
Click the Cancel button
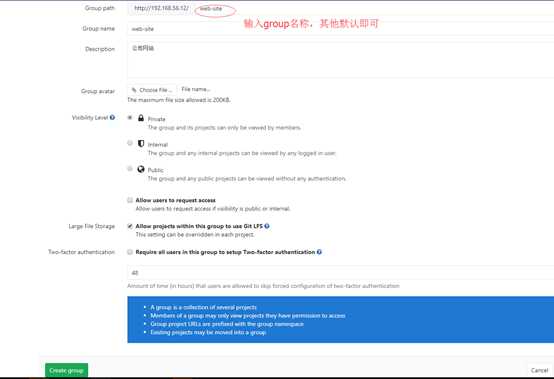(540, 370)
